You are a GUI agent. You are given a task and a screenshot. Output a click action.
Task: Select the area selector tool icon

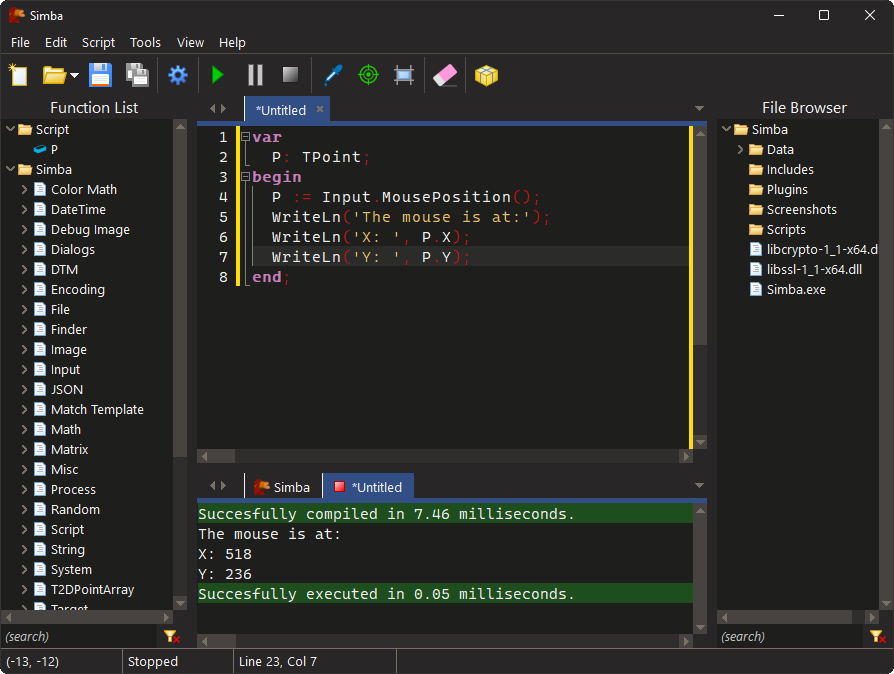(404, 75)
